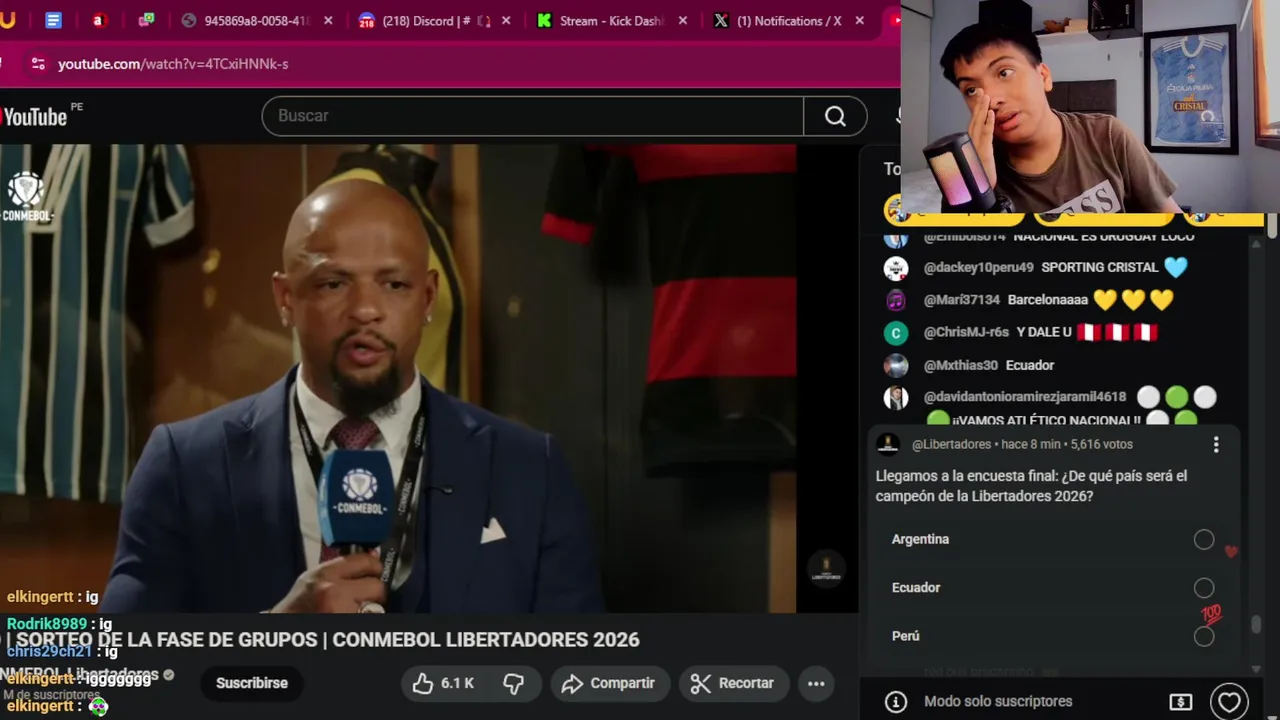This screenshot has height=720, width=1280.
Task: Open the pinned pink-green icon tab
Action: pos(146,20)
